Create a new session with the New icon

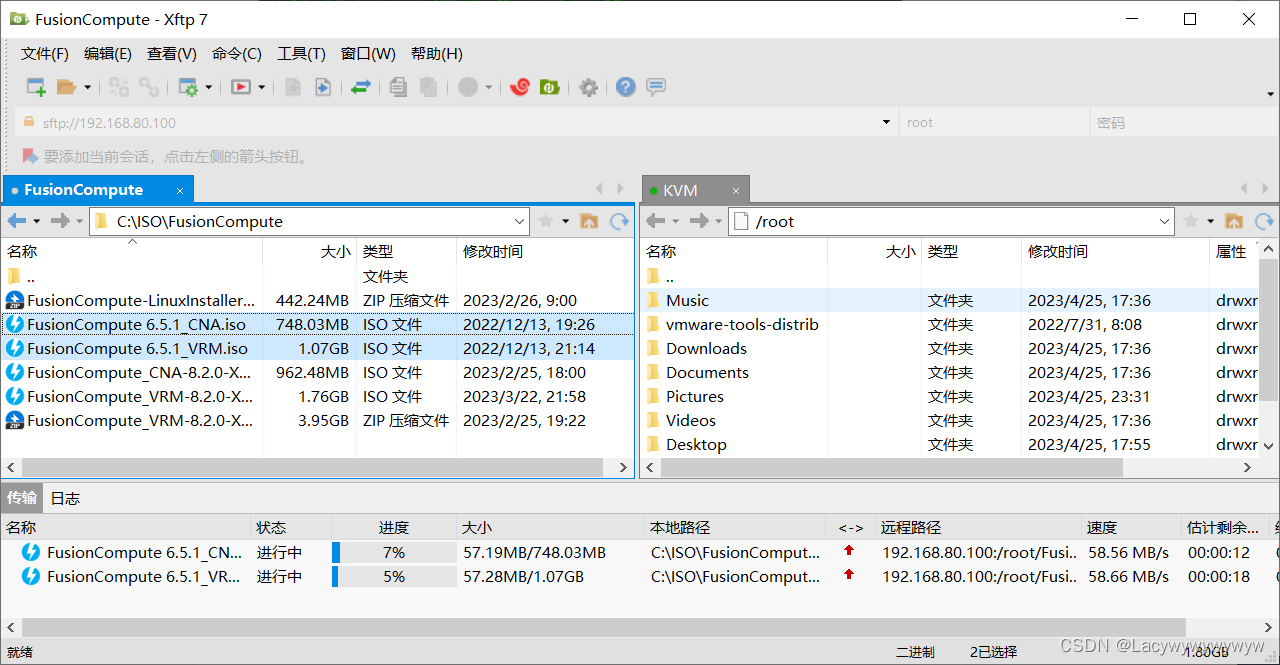pyautogui.click(x=35, y=87)
